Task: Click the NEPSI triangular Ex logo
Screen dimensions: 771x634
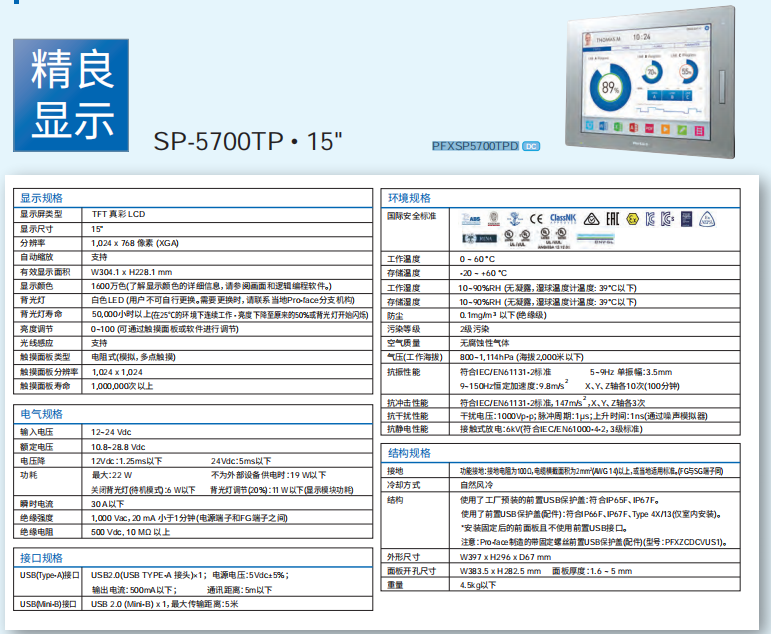Action: (x=707, y=219)
